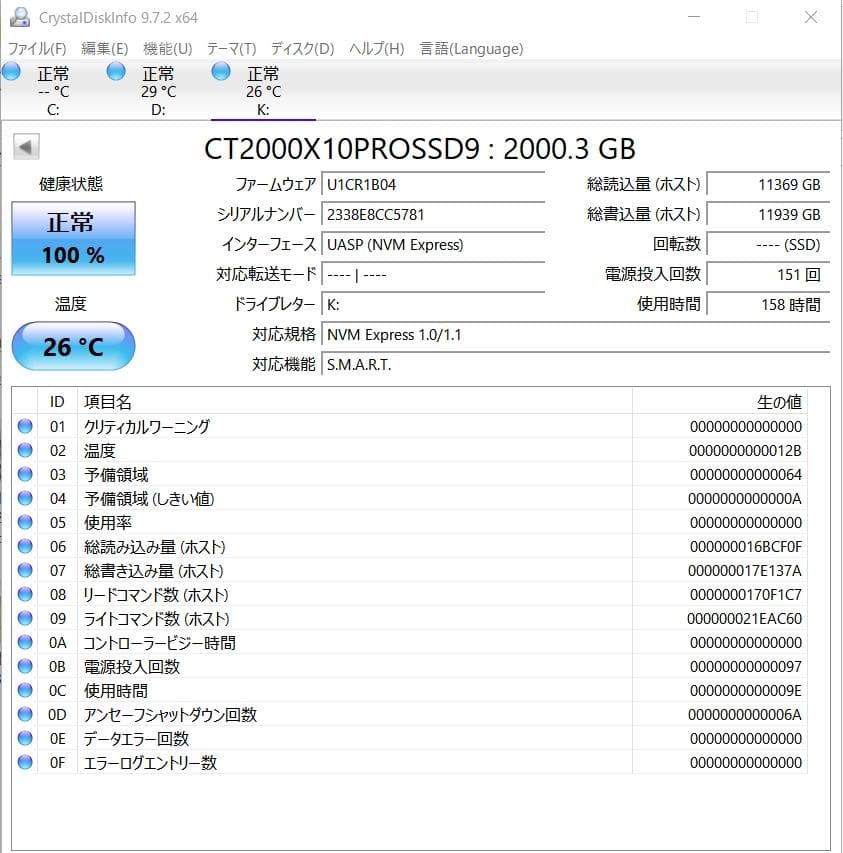Click the drive C: status indicator icon
The image size is (843, 853).
11,71
